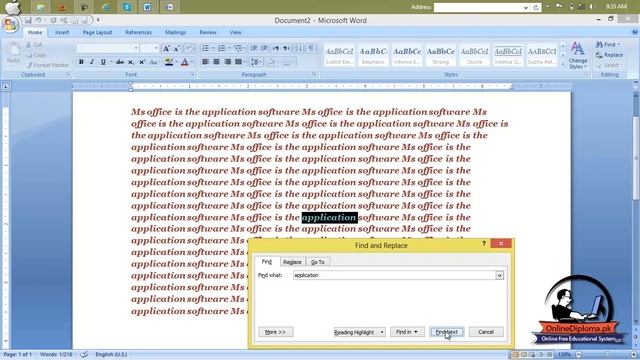Open the Mailings ribbon tab

pyautogui.click(x=176, y=32)
